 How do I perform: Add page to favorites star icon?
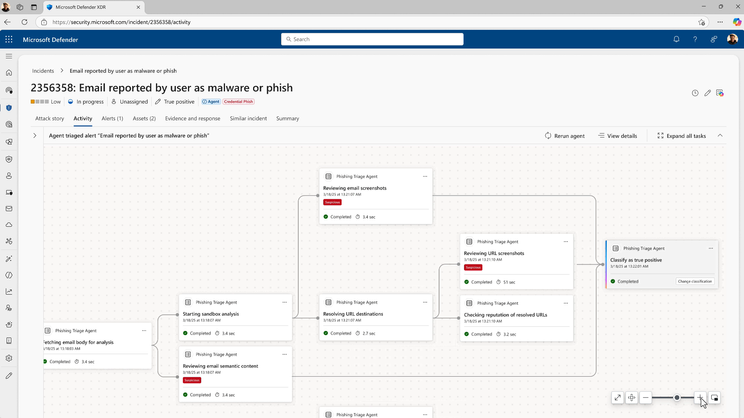pyautogui.click(x=702, y=22)
